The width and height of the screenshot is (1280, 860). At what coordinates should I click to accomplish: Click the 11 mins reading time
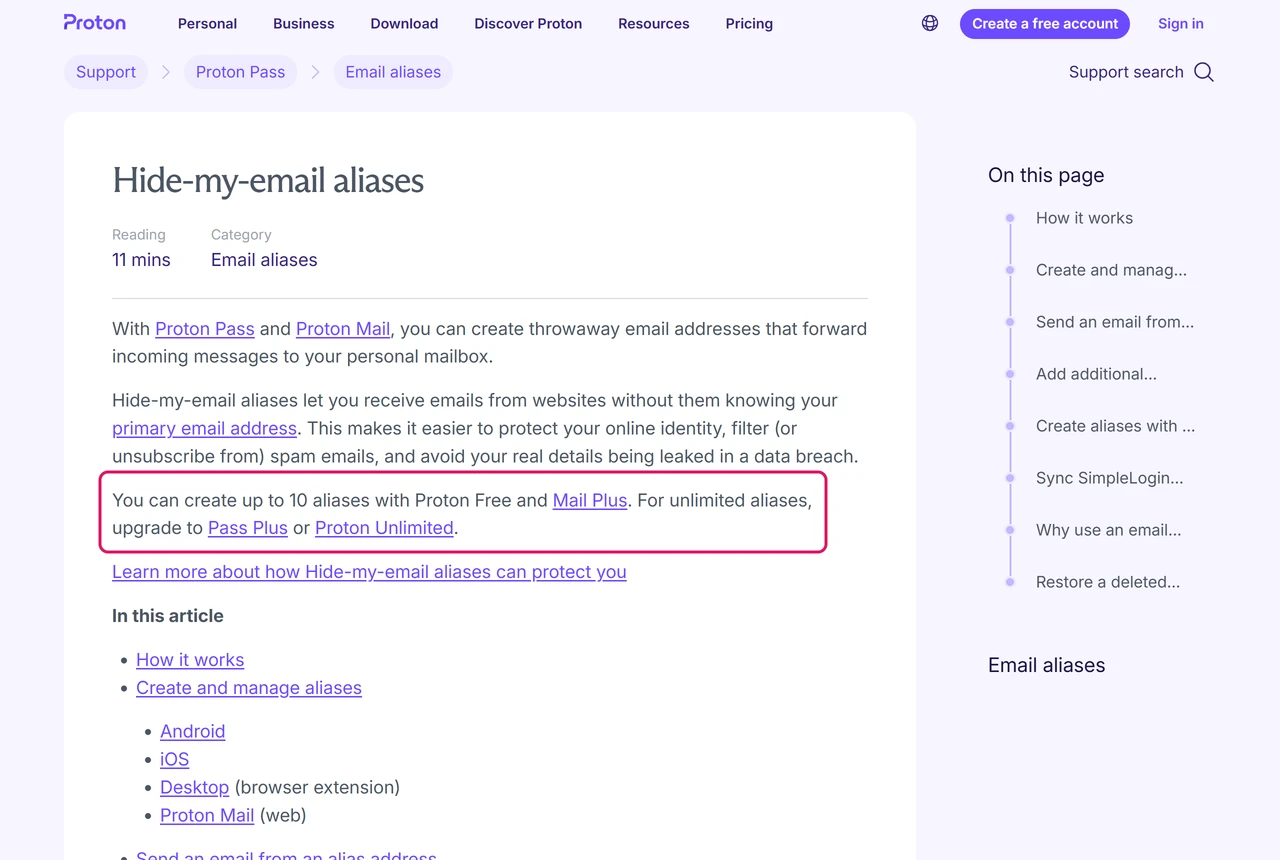[141, 260]
